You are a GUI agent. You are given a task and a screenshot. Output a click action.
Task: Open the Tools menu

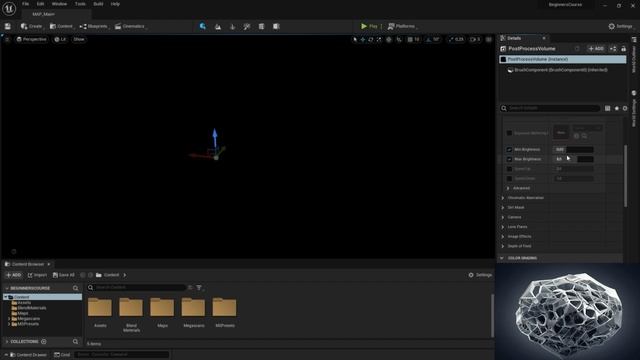80,4
